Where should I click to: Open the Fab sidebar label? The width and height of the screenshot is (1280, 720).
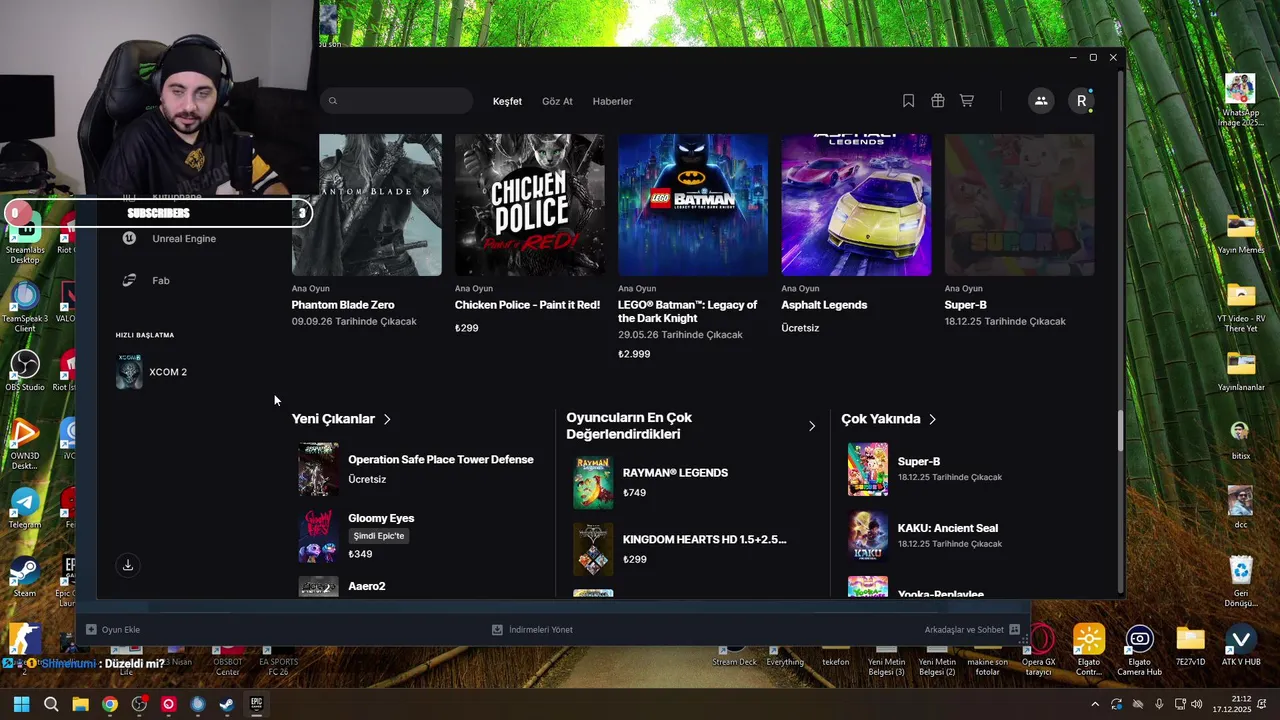click(x=161, y=280)
